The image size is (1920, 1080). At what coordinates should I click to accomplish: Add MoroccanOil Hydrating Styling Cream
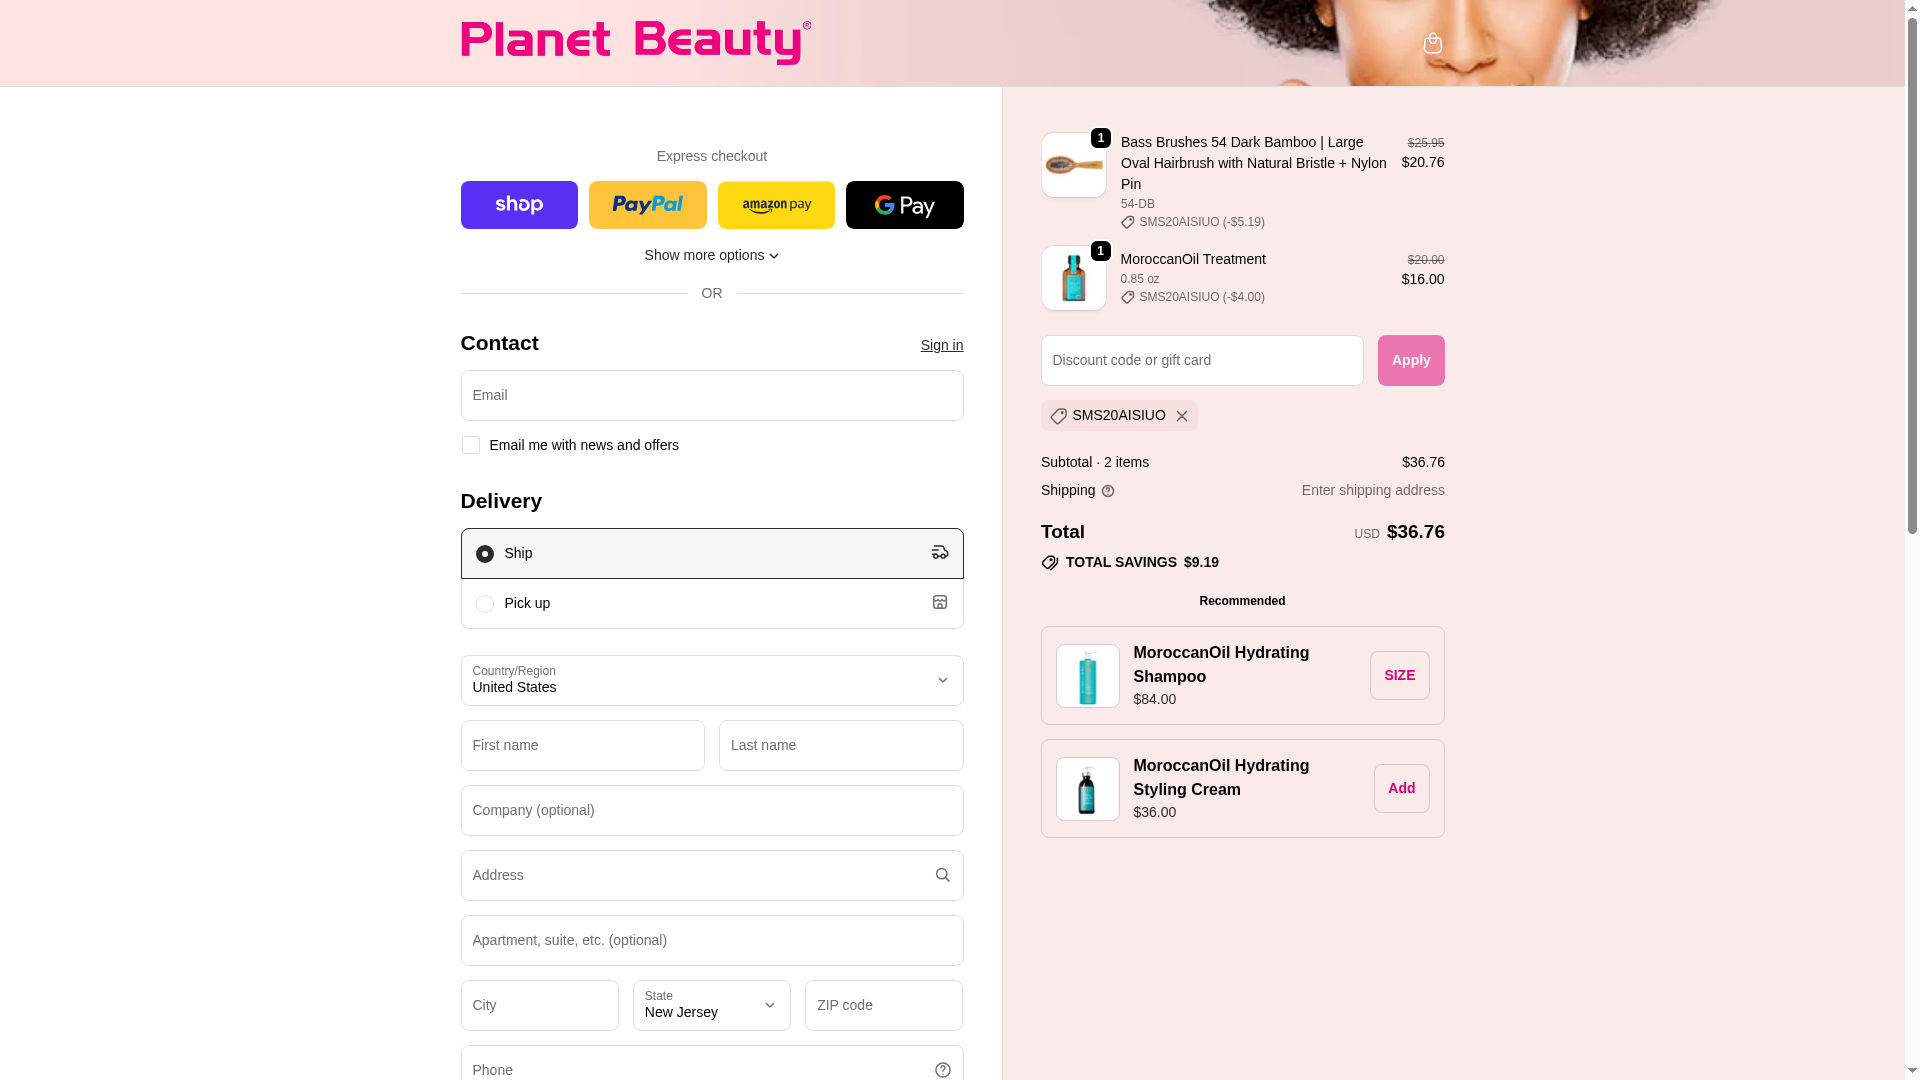click(x=1402, y=788)
